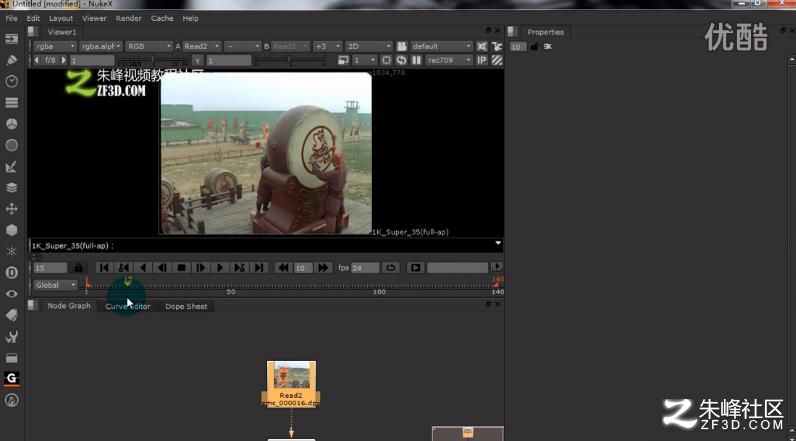Image resolution: width=796 pixels, height=441 pixels.
Task: Open the rgba.alpha channel dropdown
Action: [x=101, y=46]
